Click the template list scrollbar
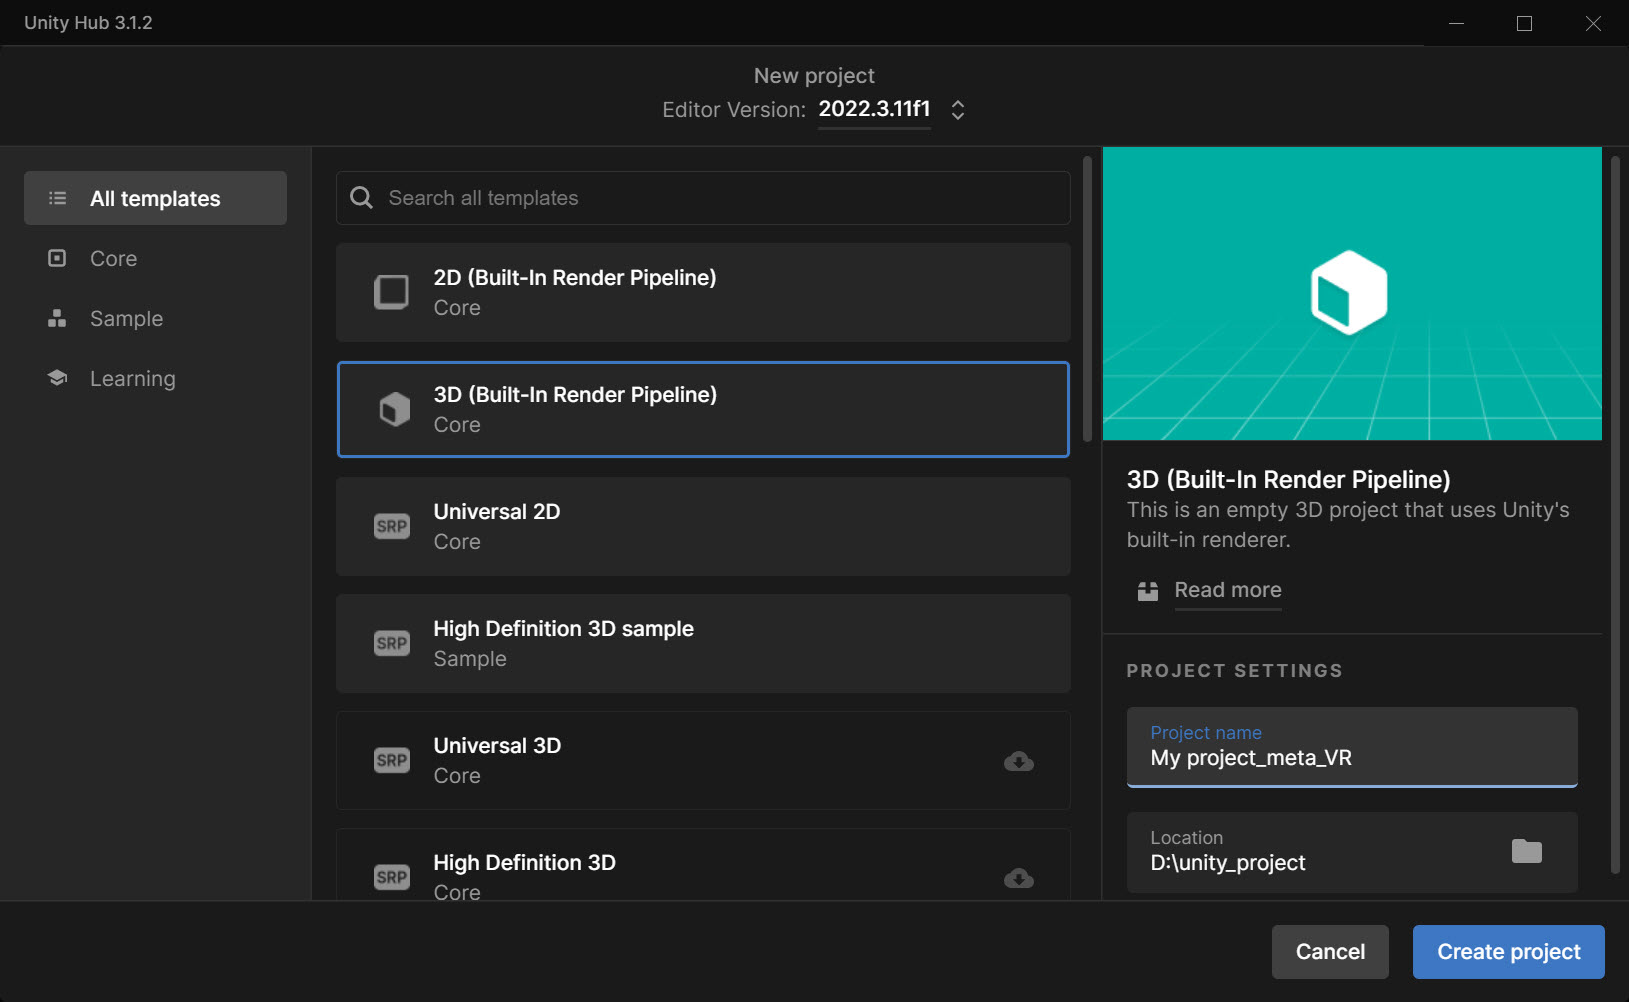1629x1002 pixels. 1088,298
